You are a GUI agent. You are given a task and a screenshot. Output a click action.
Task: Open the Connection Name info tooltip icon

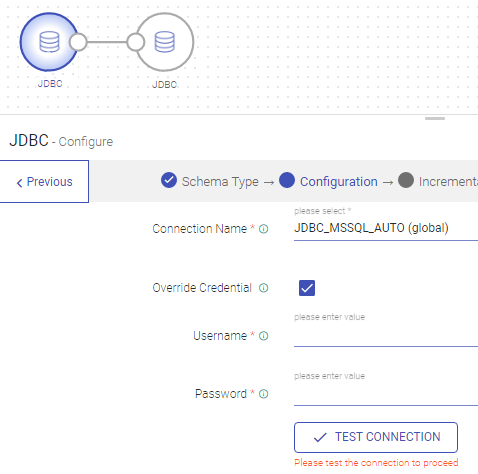coord(263,229)
